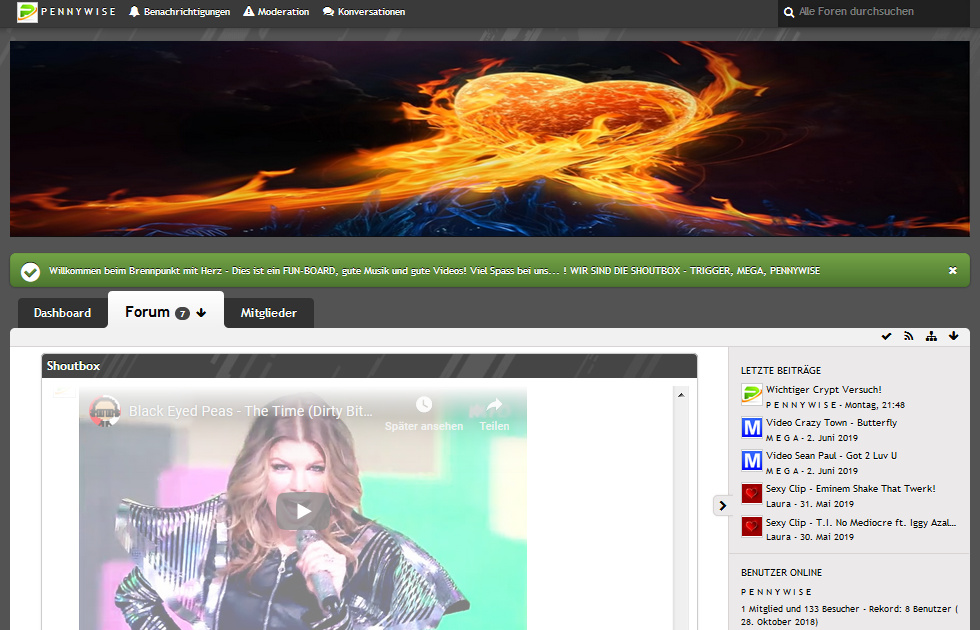Click the sitemap hierarchy icon
This screenshot has width=980, height=630.
(x=931, y=337)
